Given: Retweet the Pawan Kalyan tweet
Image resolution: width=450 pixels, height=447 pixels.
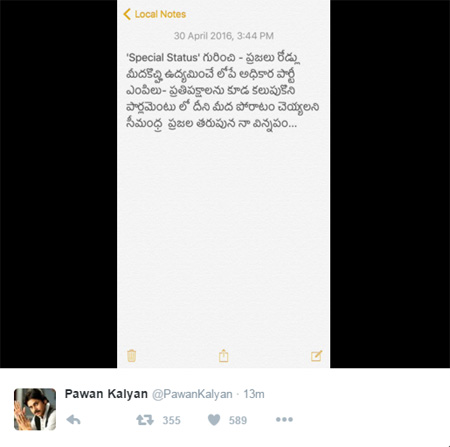Looking at the screenshot, I should tap(145, 420).
